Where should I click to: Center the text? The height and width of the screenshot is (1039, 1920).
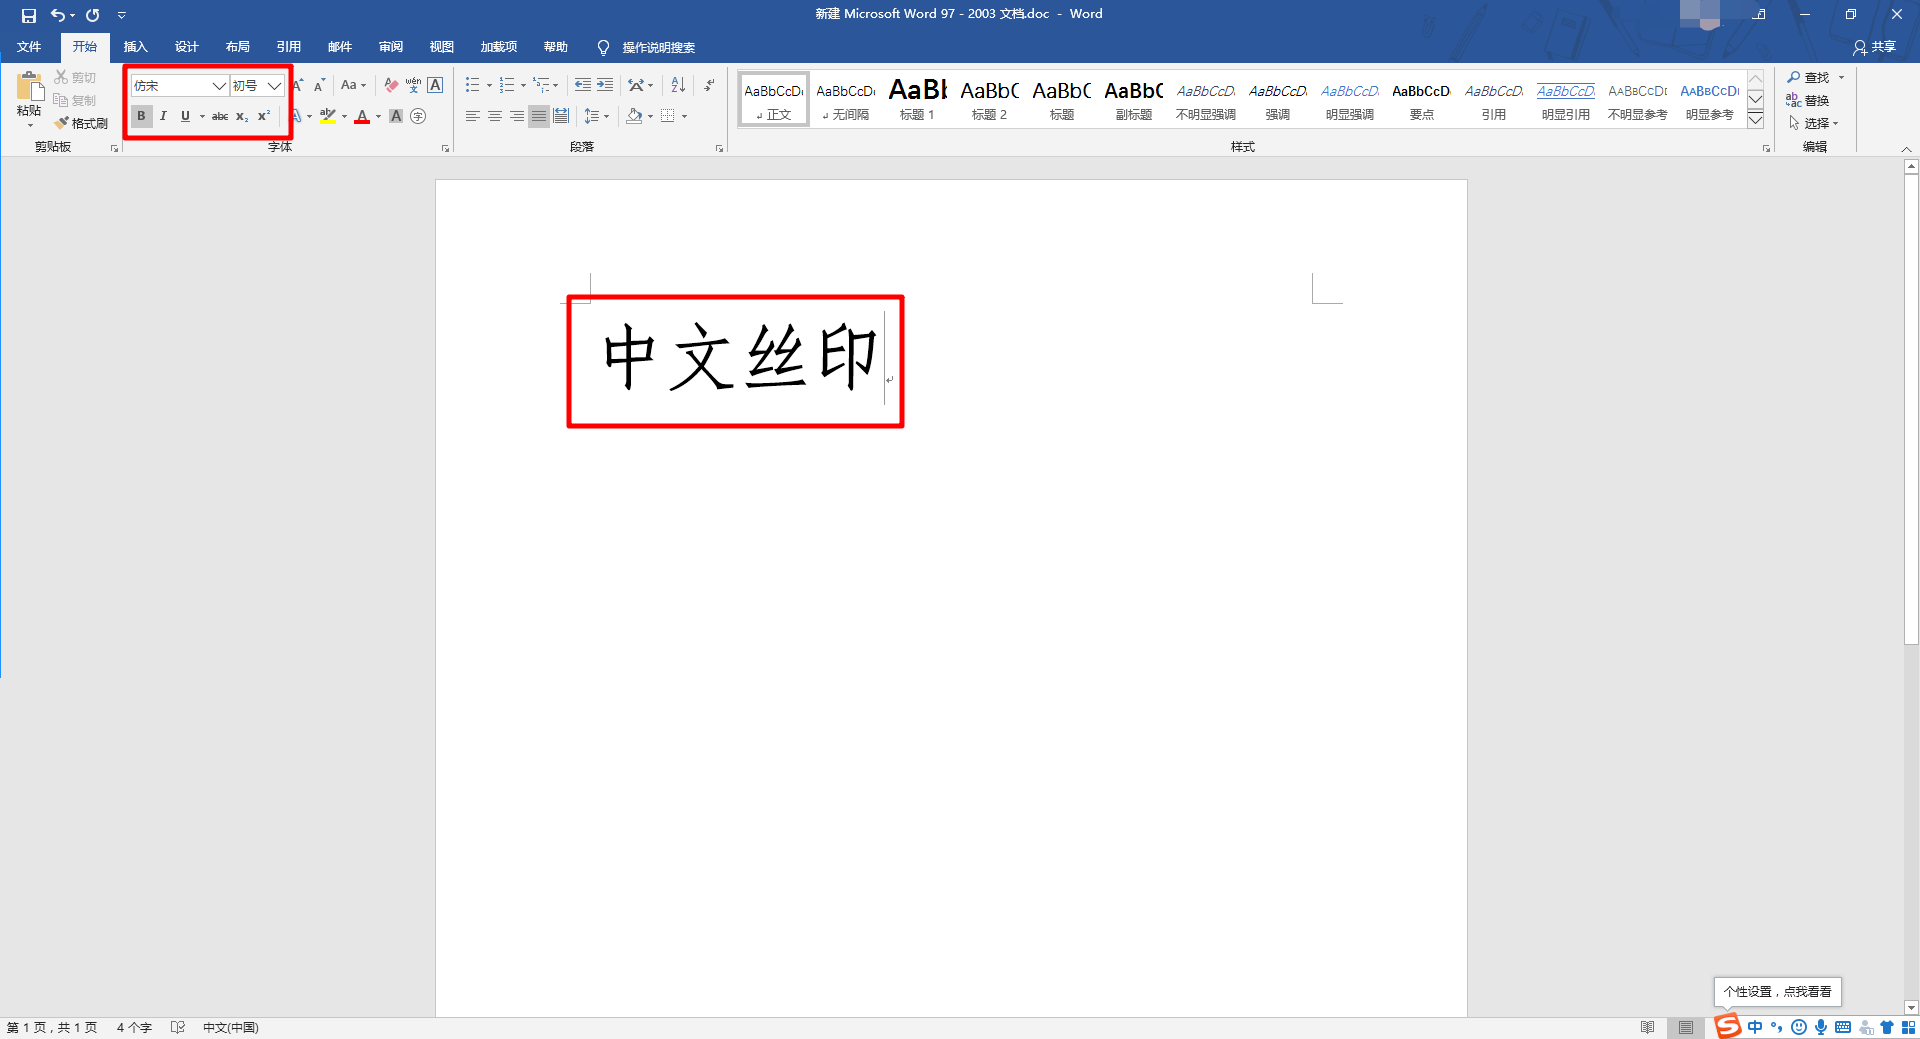[x=495, y=116]
